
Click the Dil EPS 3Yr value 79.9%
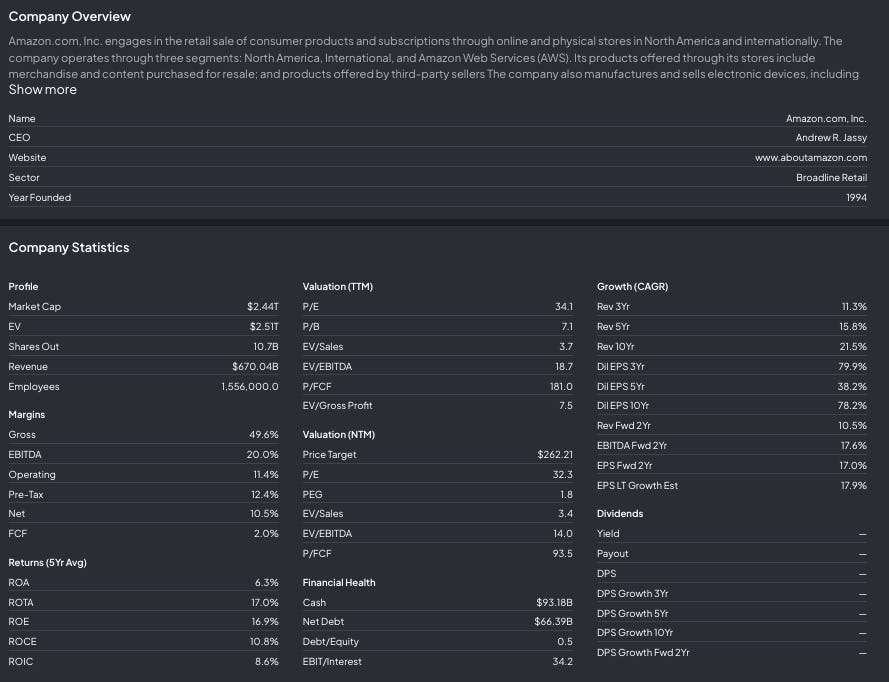[x=853, y=367]
